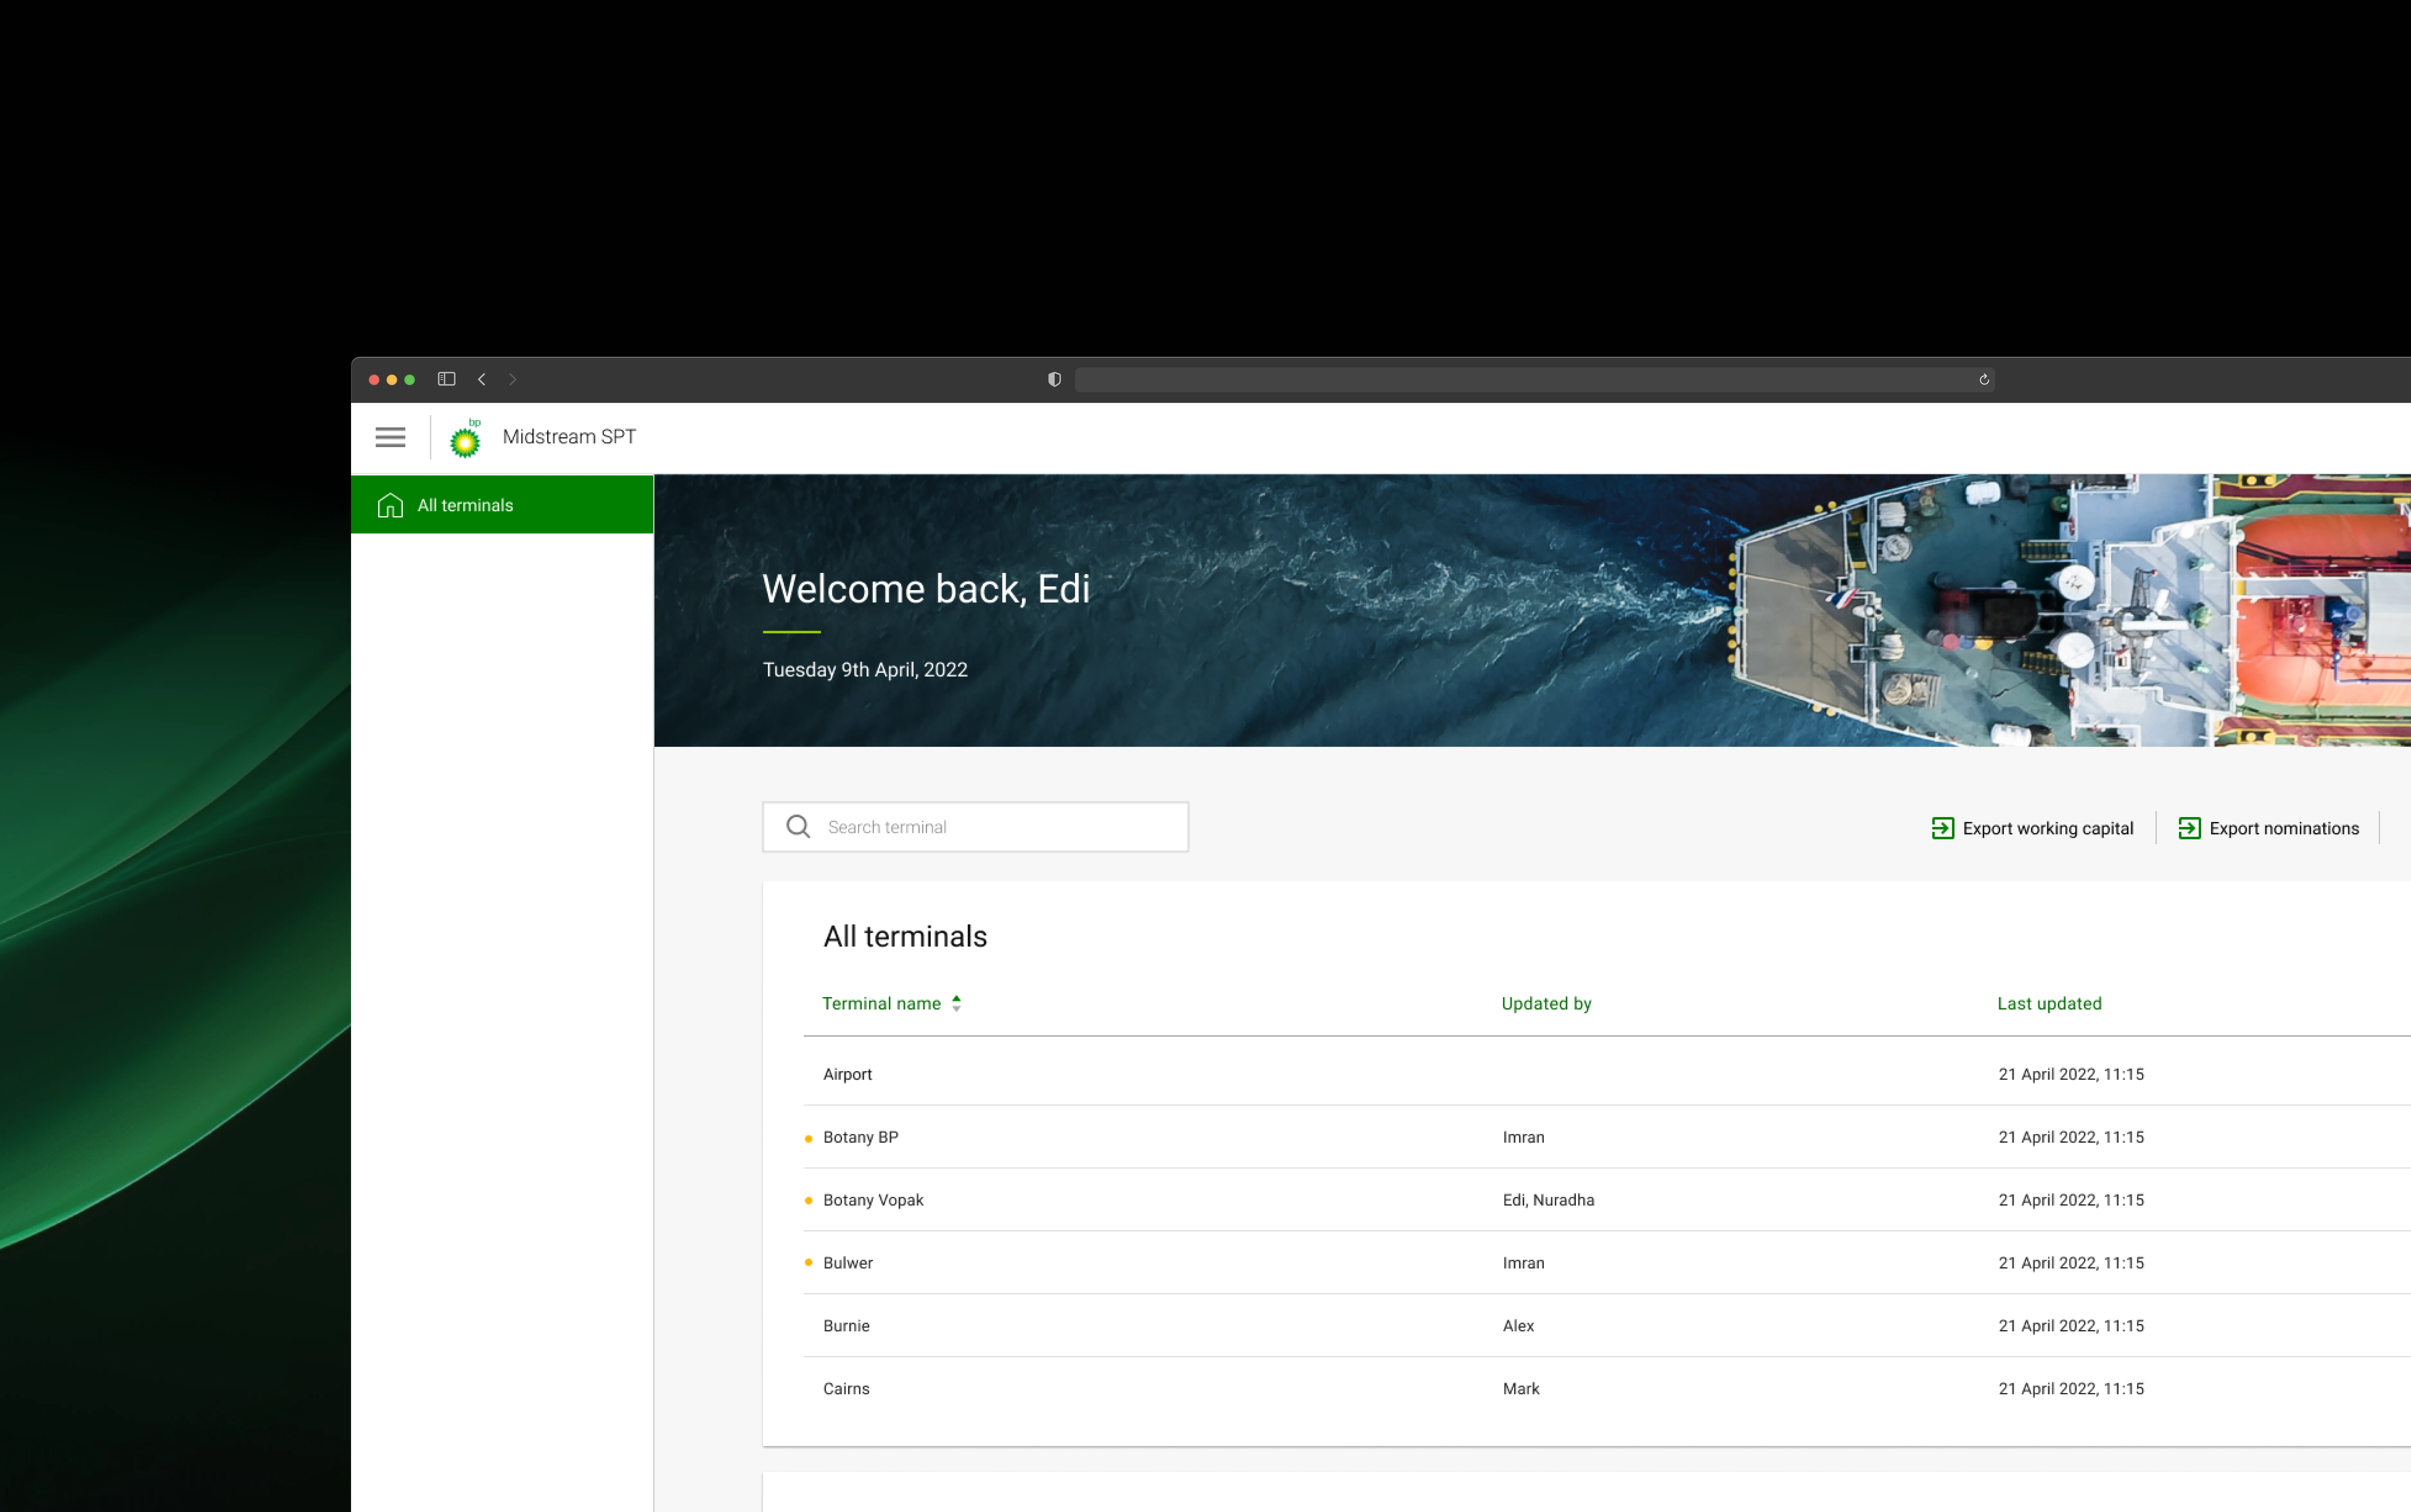The image size is (2411, 1512).
Task: Go back using browser back arrow
Action: pyautogui.click(x=482, y=379)
